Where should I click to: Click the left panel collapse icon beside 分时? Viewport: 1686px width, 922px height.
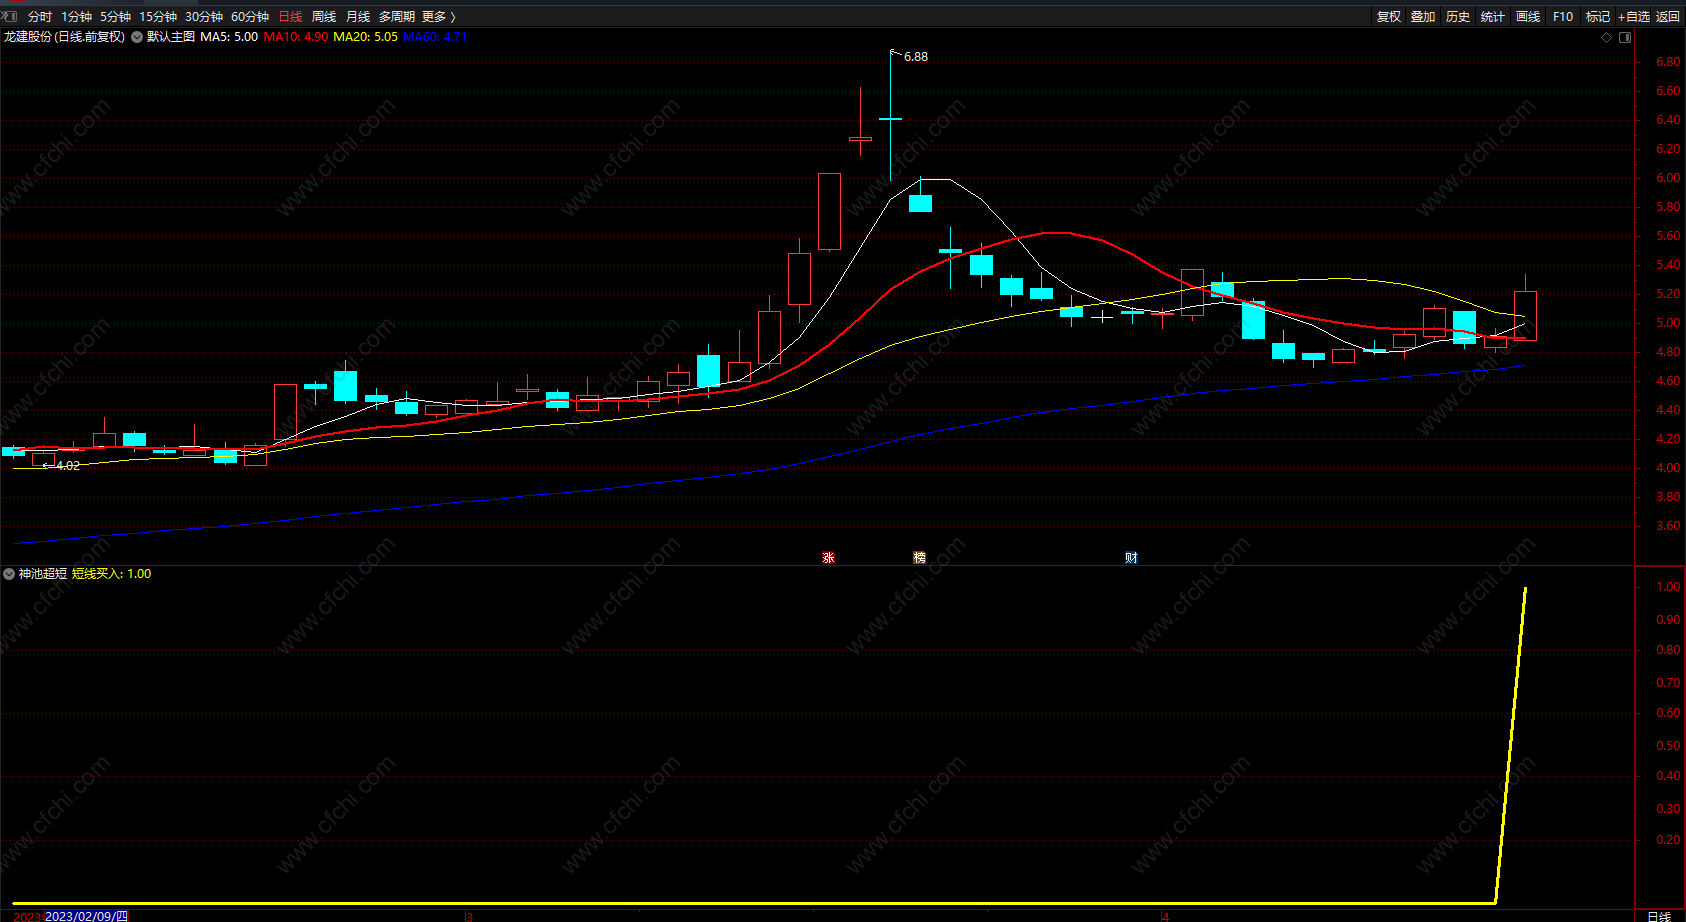[x=10, y=16]
